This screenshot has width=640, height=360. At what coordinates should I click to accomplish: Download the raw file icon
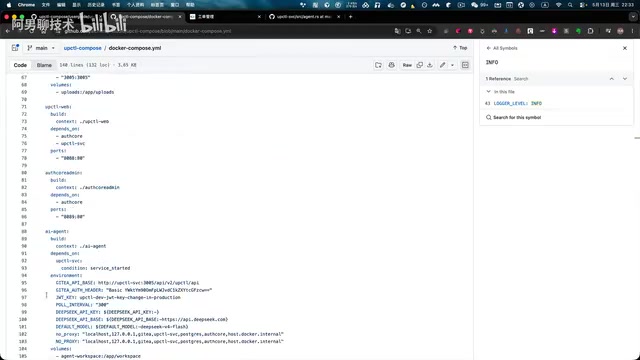pos(430,65)
